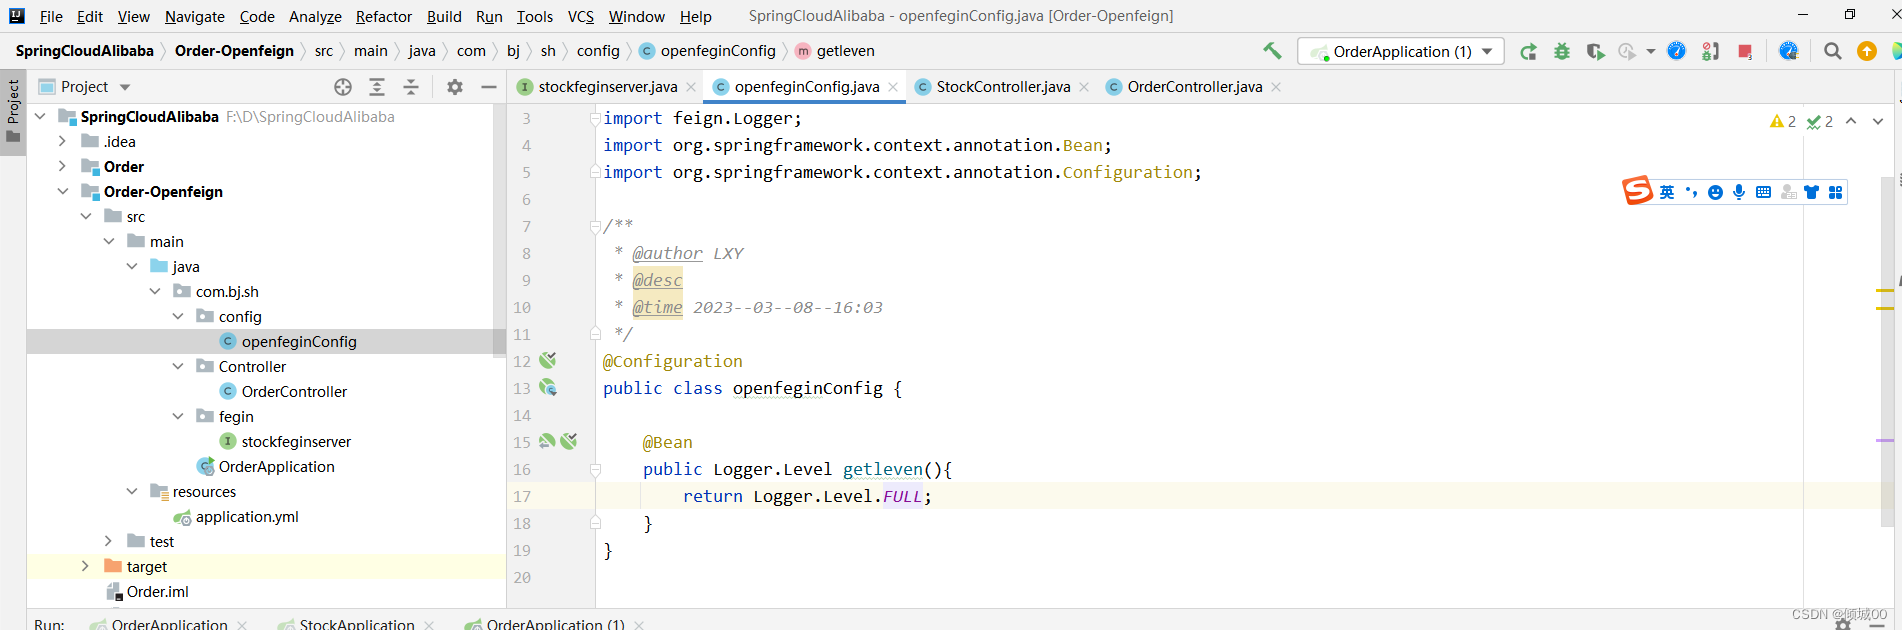The width and height of the screenshot is (1902, 630).
Task: Select stockfeginserver in project tree
Action: [296, 441]
